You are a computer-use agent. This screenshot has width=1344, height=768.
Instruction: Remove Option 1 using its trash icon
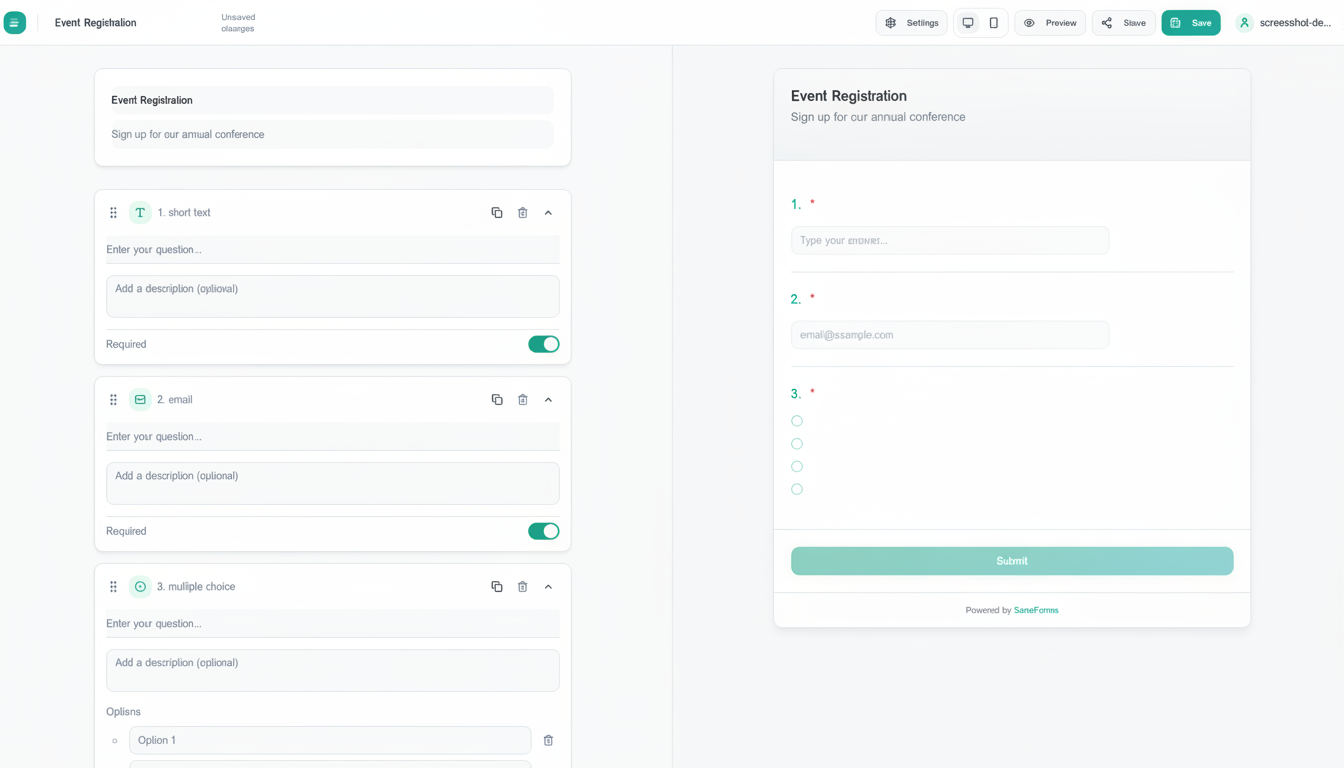[x=548, y=741]
